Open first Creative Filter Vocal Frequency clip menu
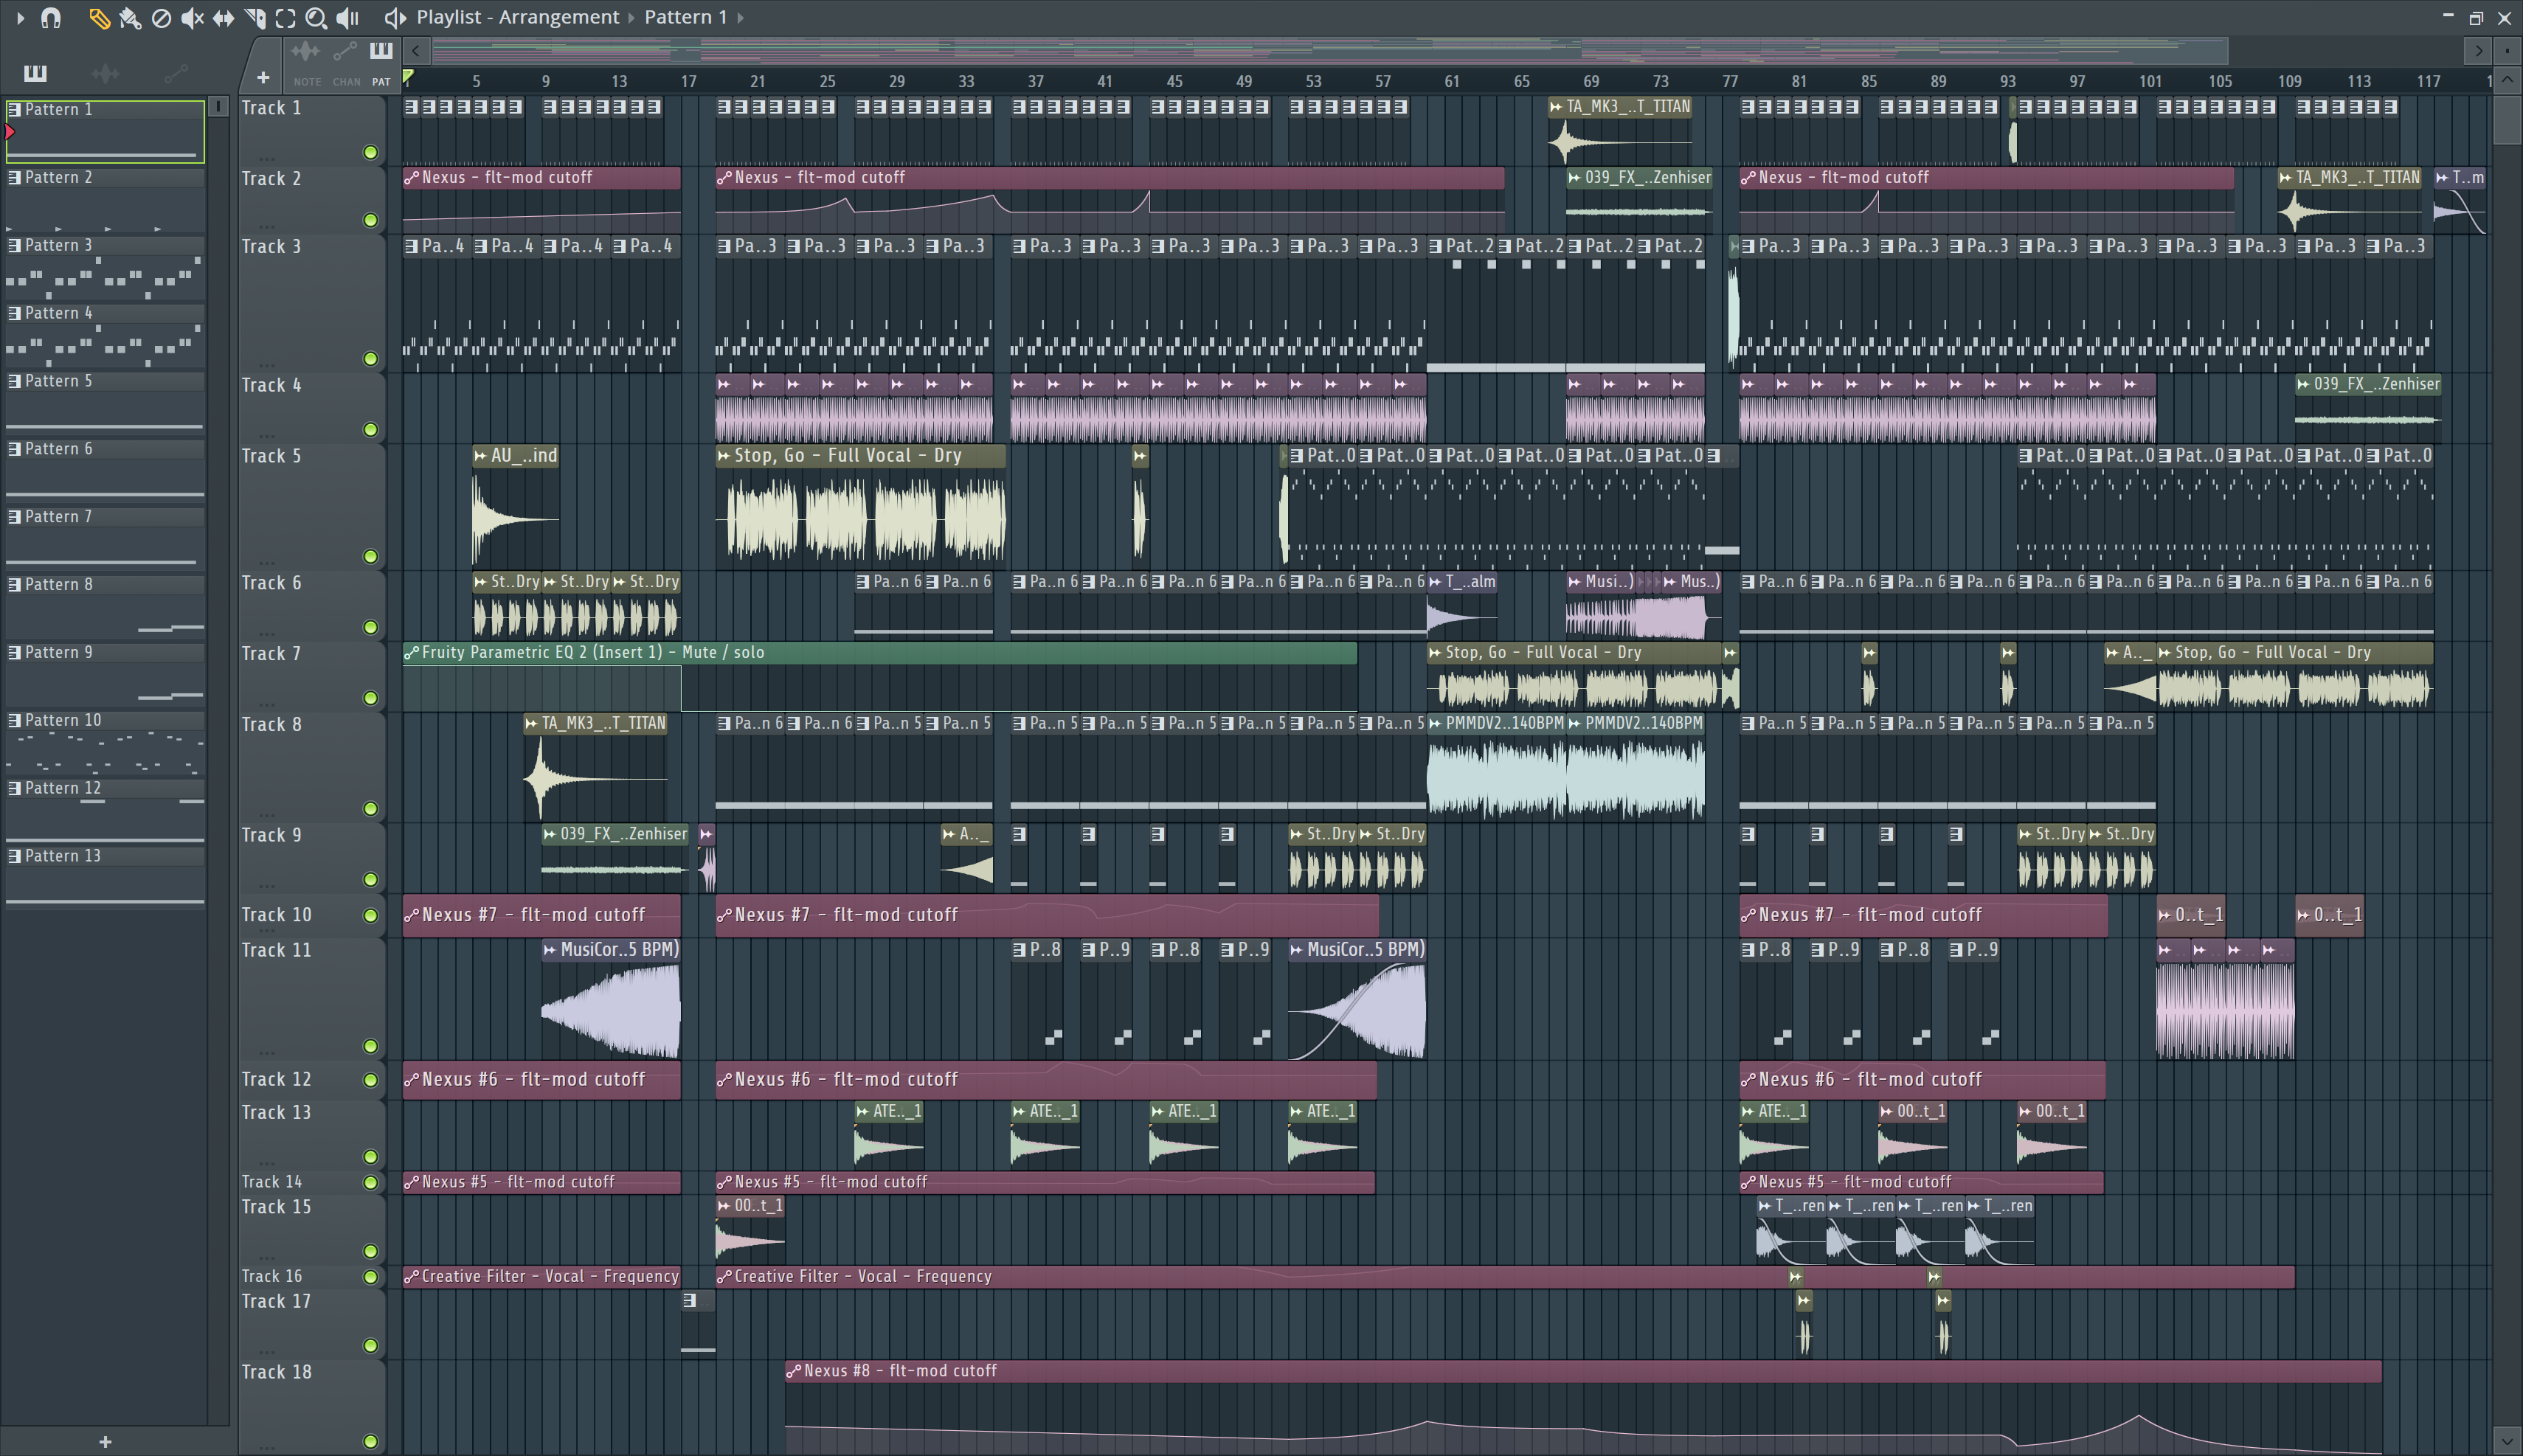This screenshot has height=1456, width=2523. pyautogui.click(x=411, y=1277)
